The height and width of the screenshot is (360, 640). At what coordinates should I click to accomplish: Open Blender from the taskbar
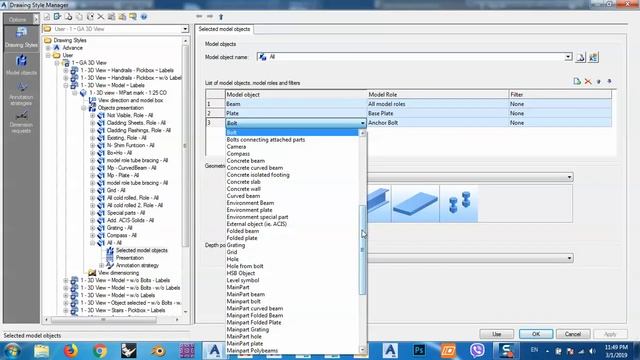click(x=158, y=351)
